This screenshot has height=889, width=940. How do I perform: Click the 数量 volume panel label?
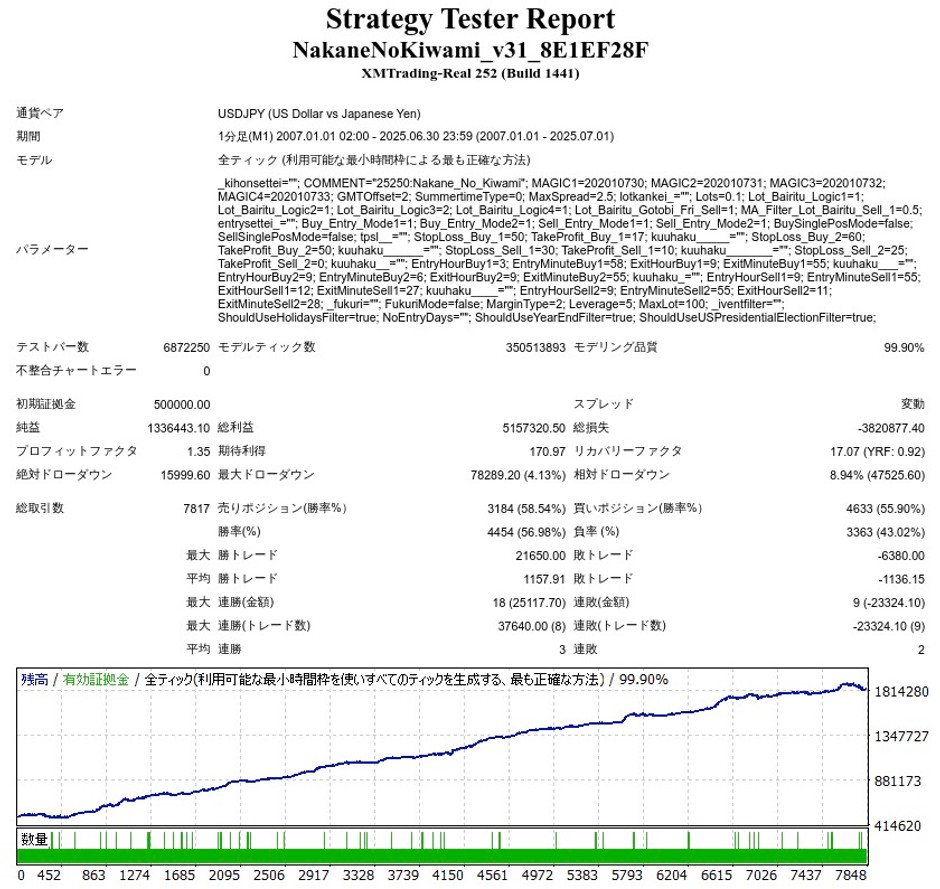[34, 839]
